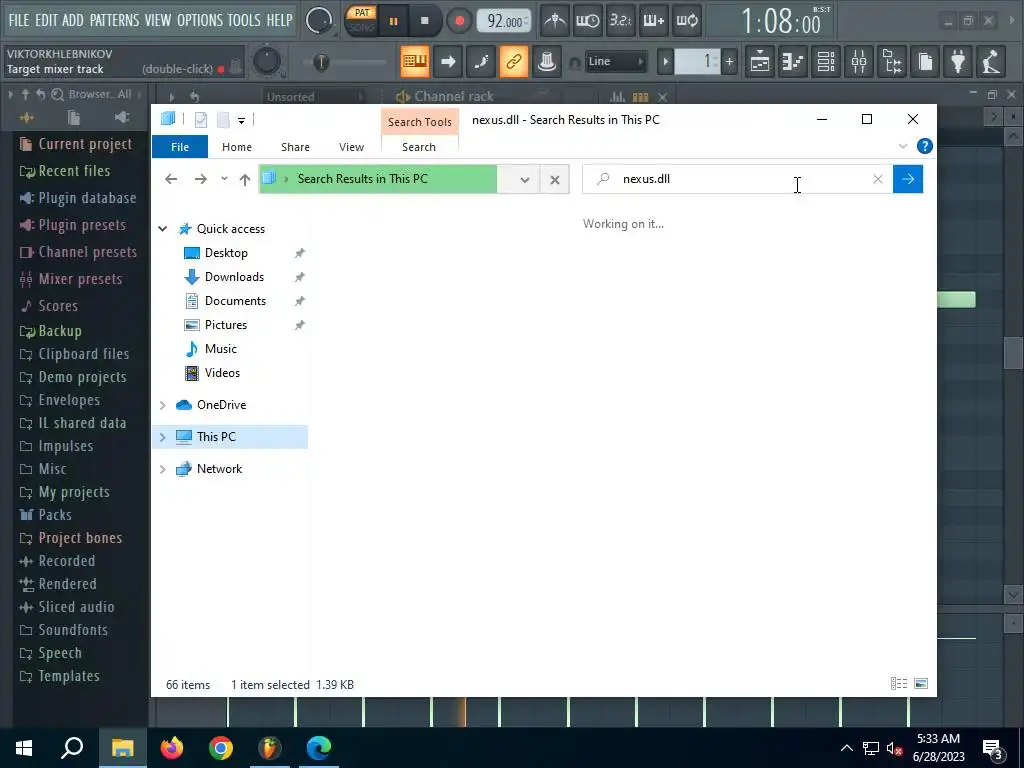Toggle loop recording icon
The image size is (1024, 768).
pyautogui.click(x=687, y=21)
